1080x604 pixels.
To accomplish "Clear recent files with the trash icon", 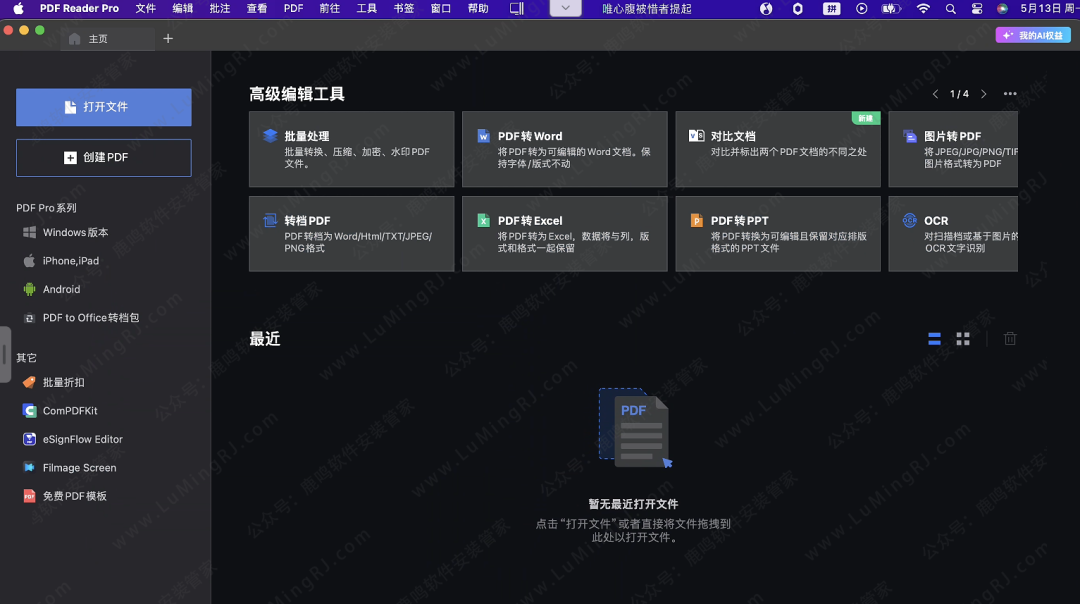I will (1010, 338).
